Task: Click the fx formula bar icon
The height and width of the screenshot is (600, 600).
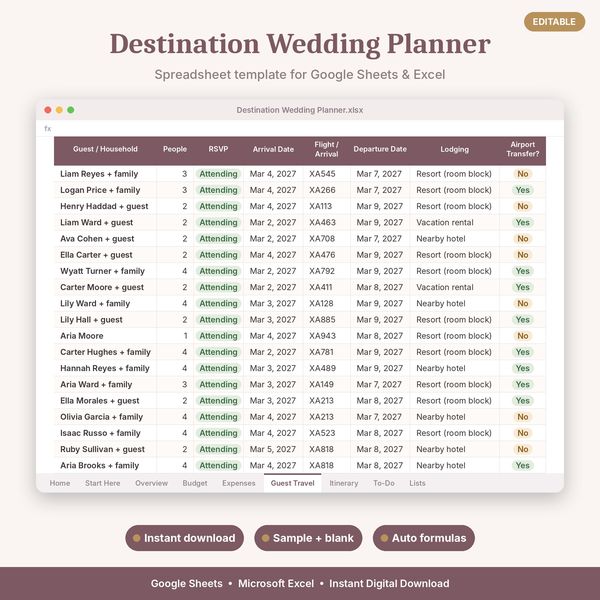Action: (47, 129)
